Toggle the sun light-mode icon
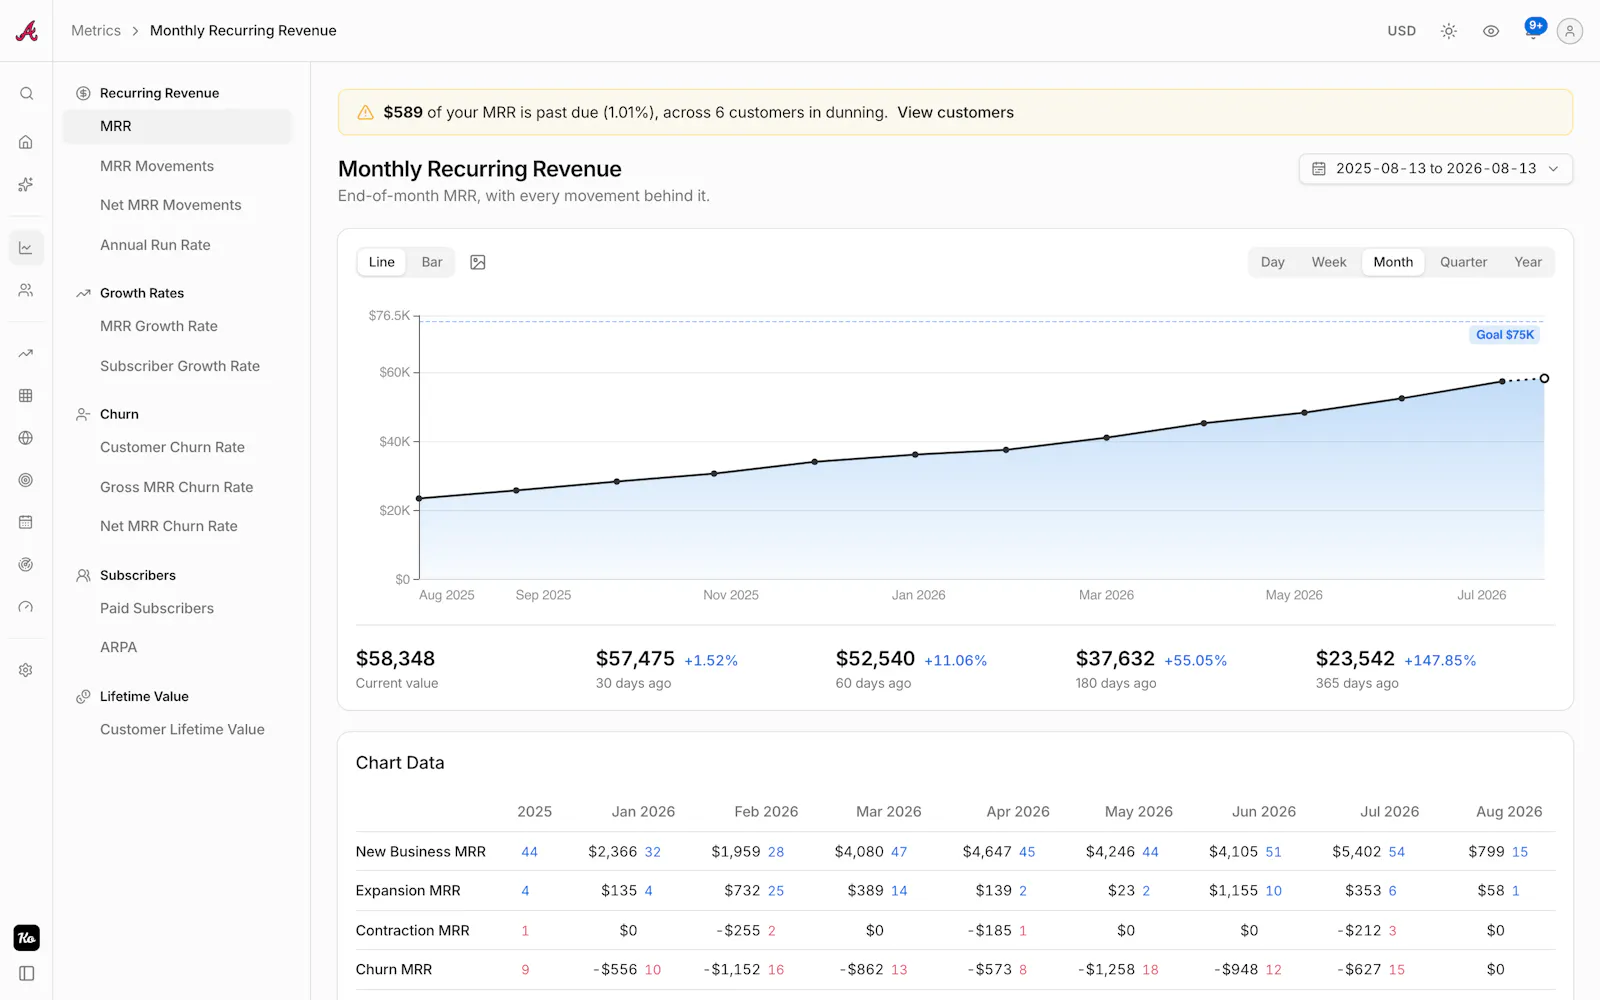The width and height of the screenshot is (1600, 1000). click(x=1448, y=31)
